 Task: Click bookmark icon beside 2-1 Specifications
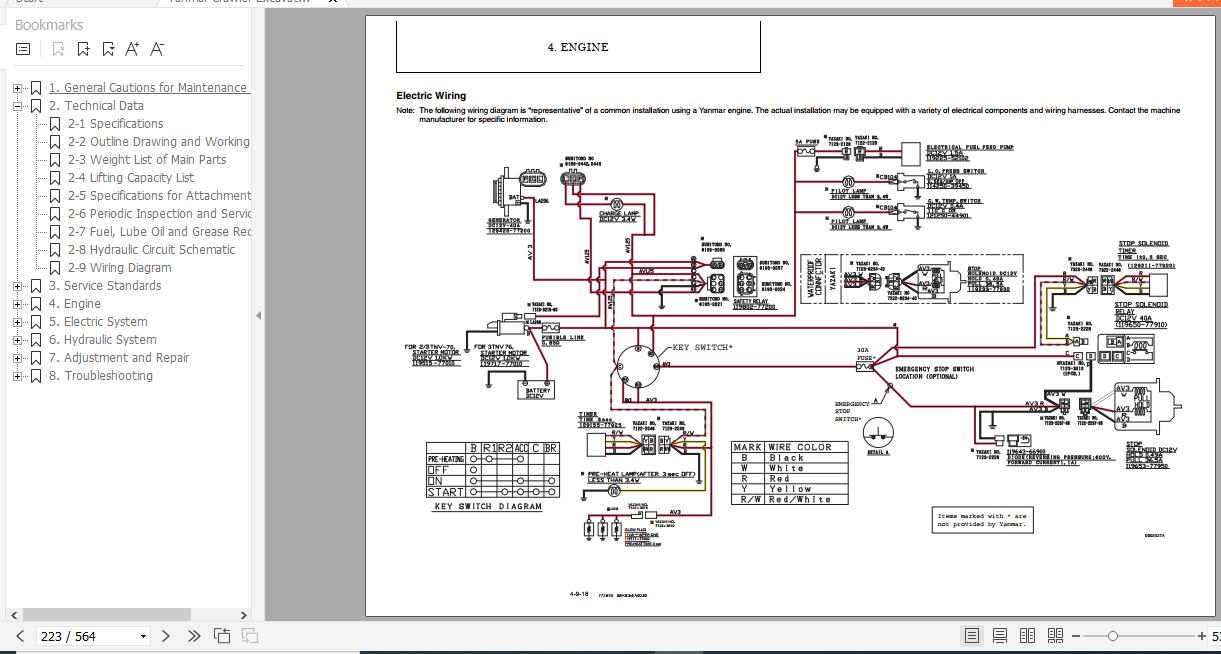pos(55,124)
